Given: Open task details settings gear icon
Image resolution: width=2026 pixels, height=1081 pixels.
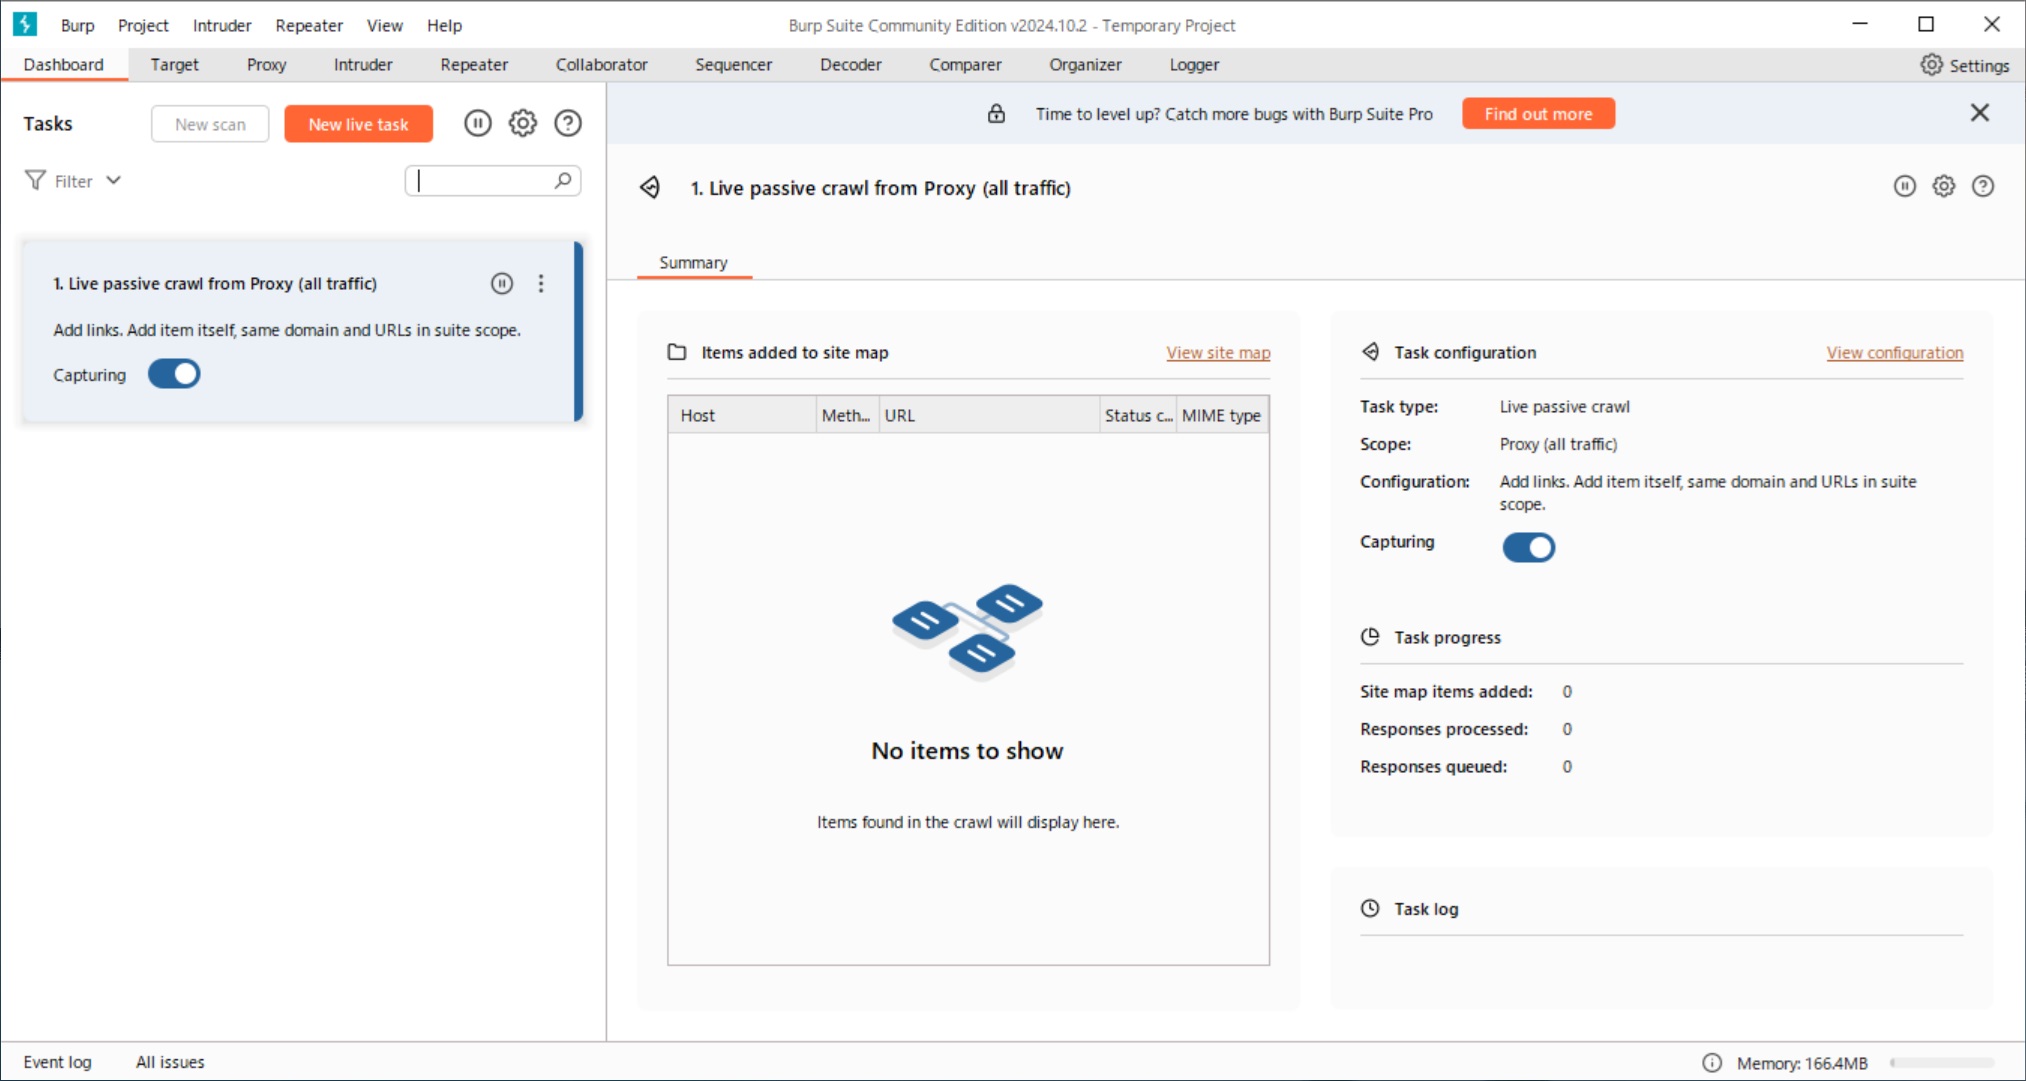Looking at the screenshot, I should click(x=1943, y=186).
